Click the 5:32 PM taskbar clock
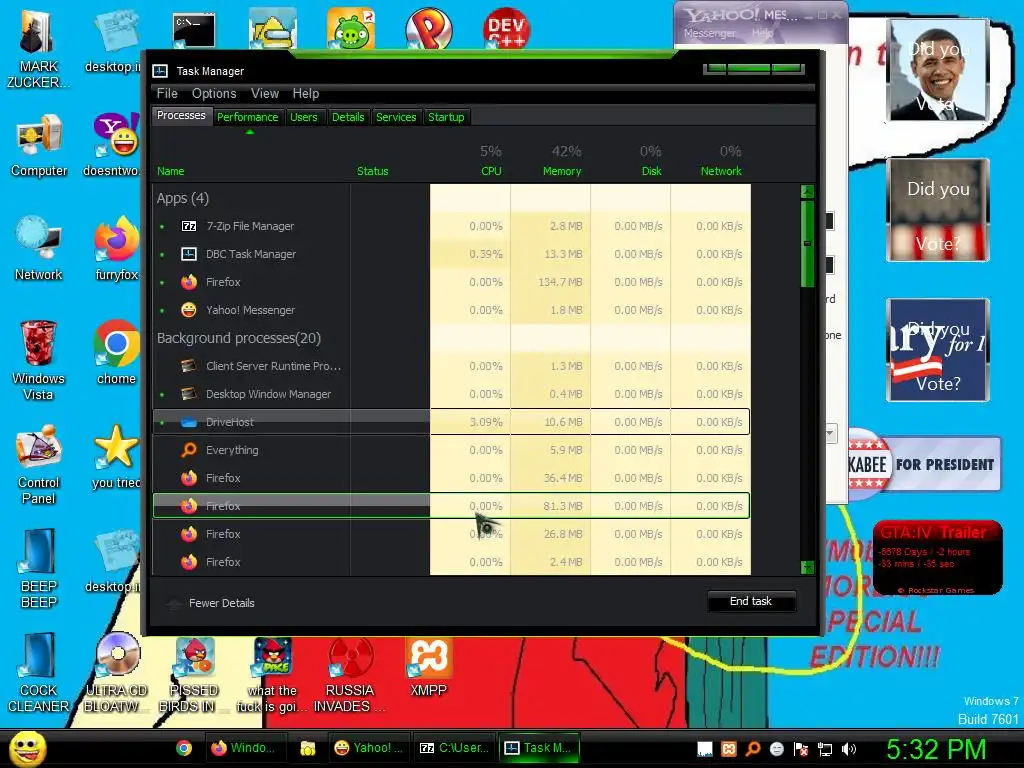The image size is (1024, 768). point(936,749)
